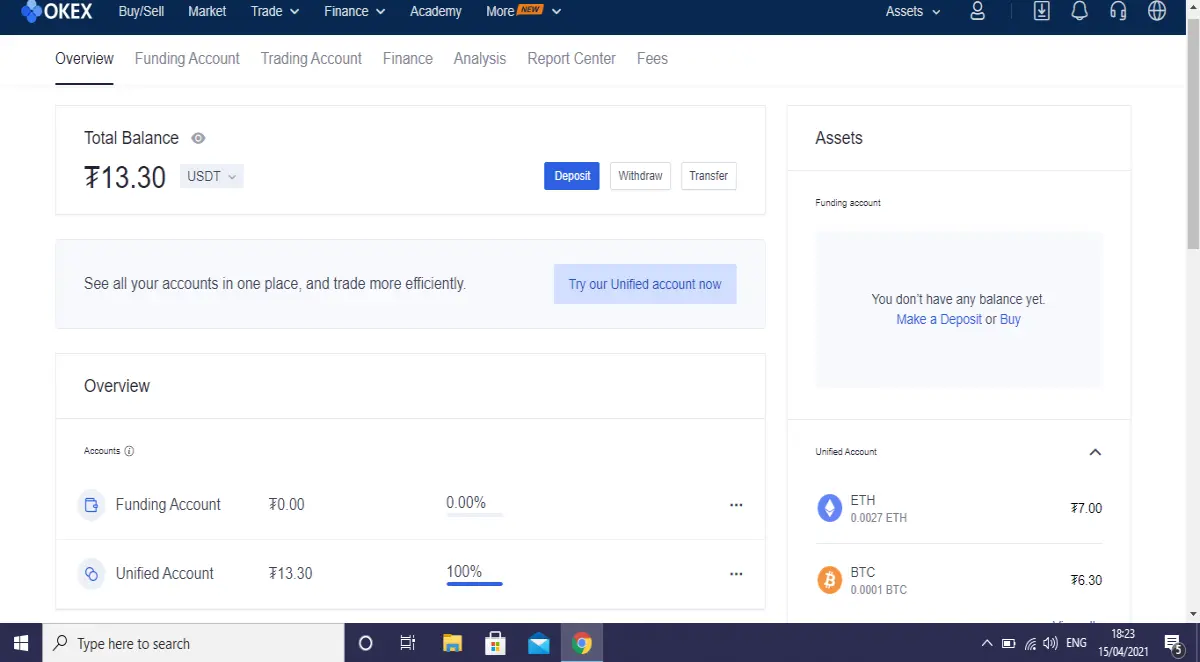The width and height of the screenshot is (1200, 662).
Task: Open File Explorer from the taskbar
Action: (x=452, y=643)
